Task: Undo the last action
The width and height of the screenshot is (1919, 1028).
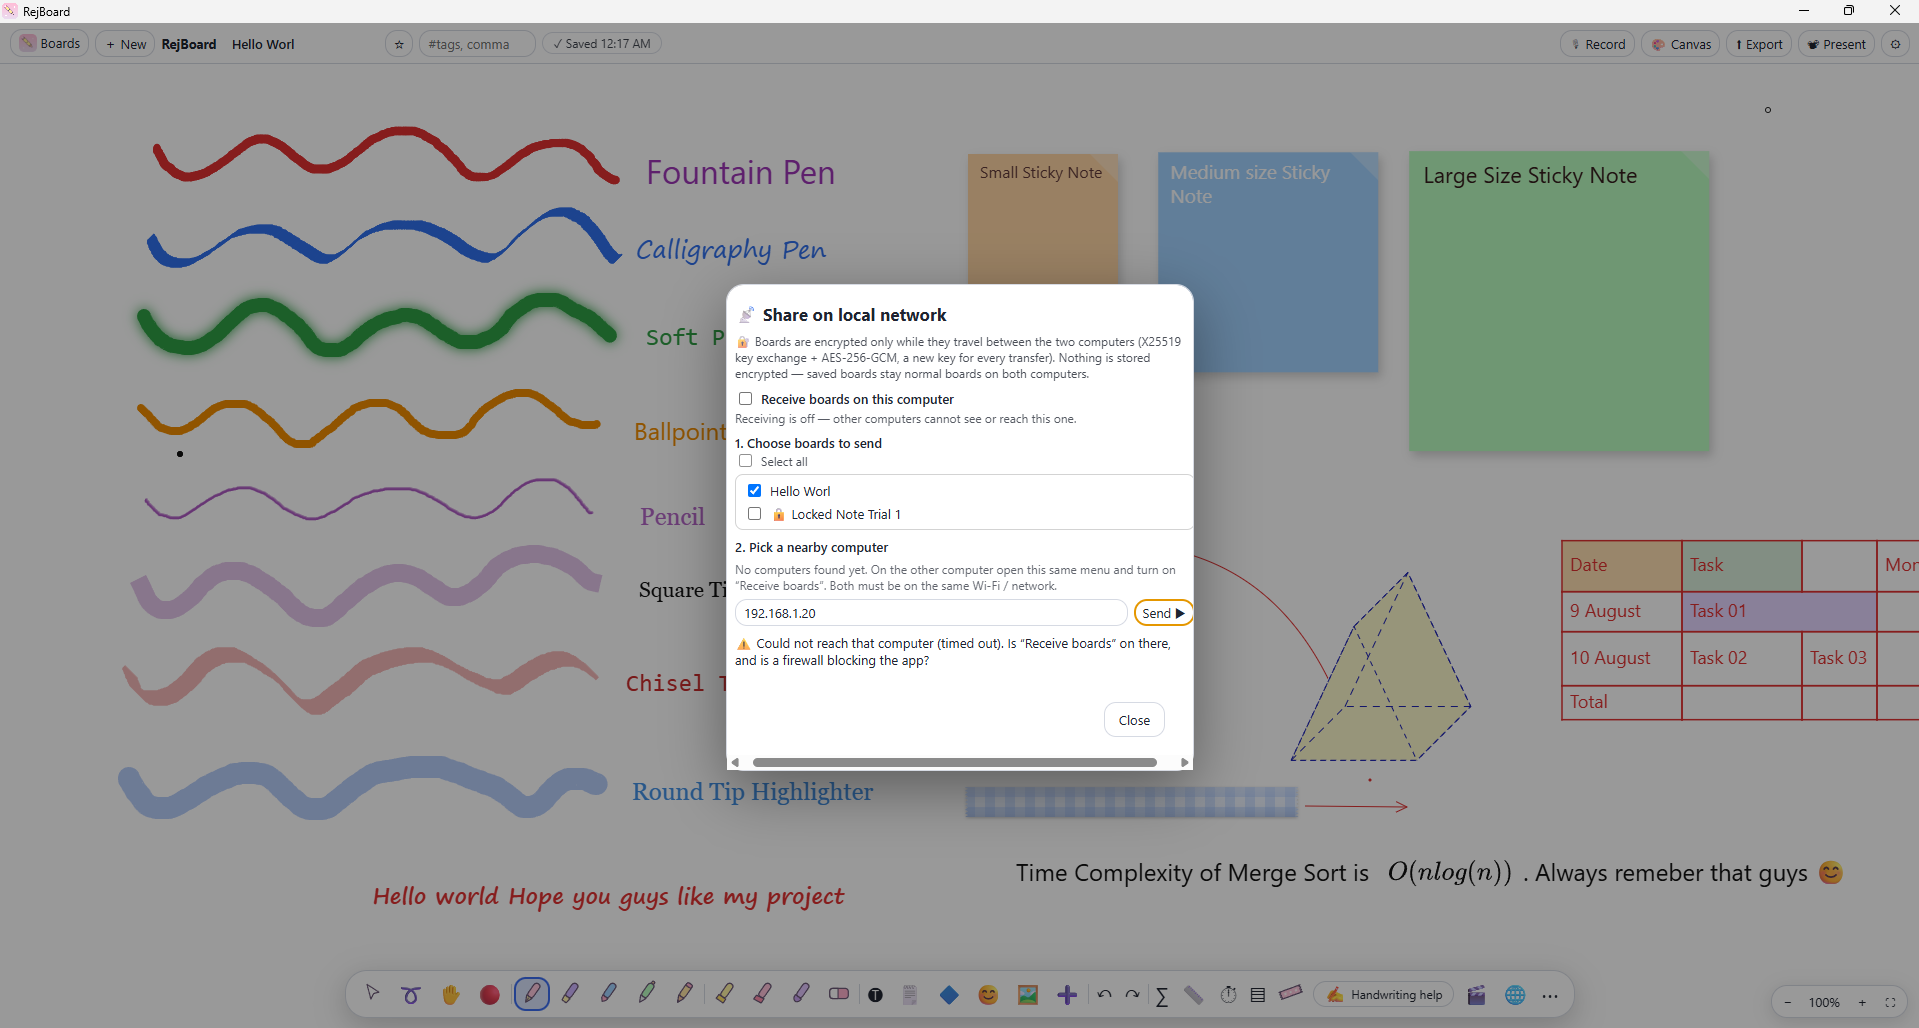Action: (x=1104, y=994)
